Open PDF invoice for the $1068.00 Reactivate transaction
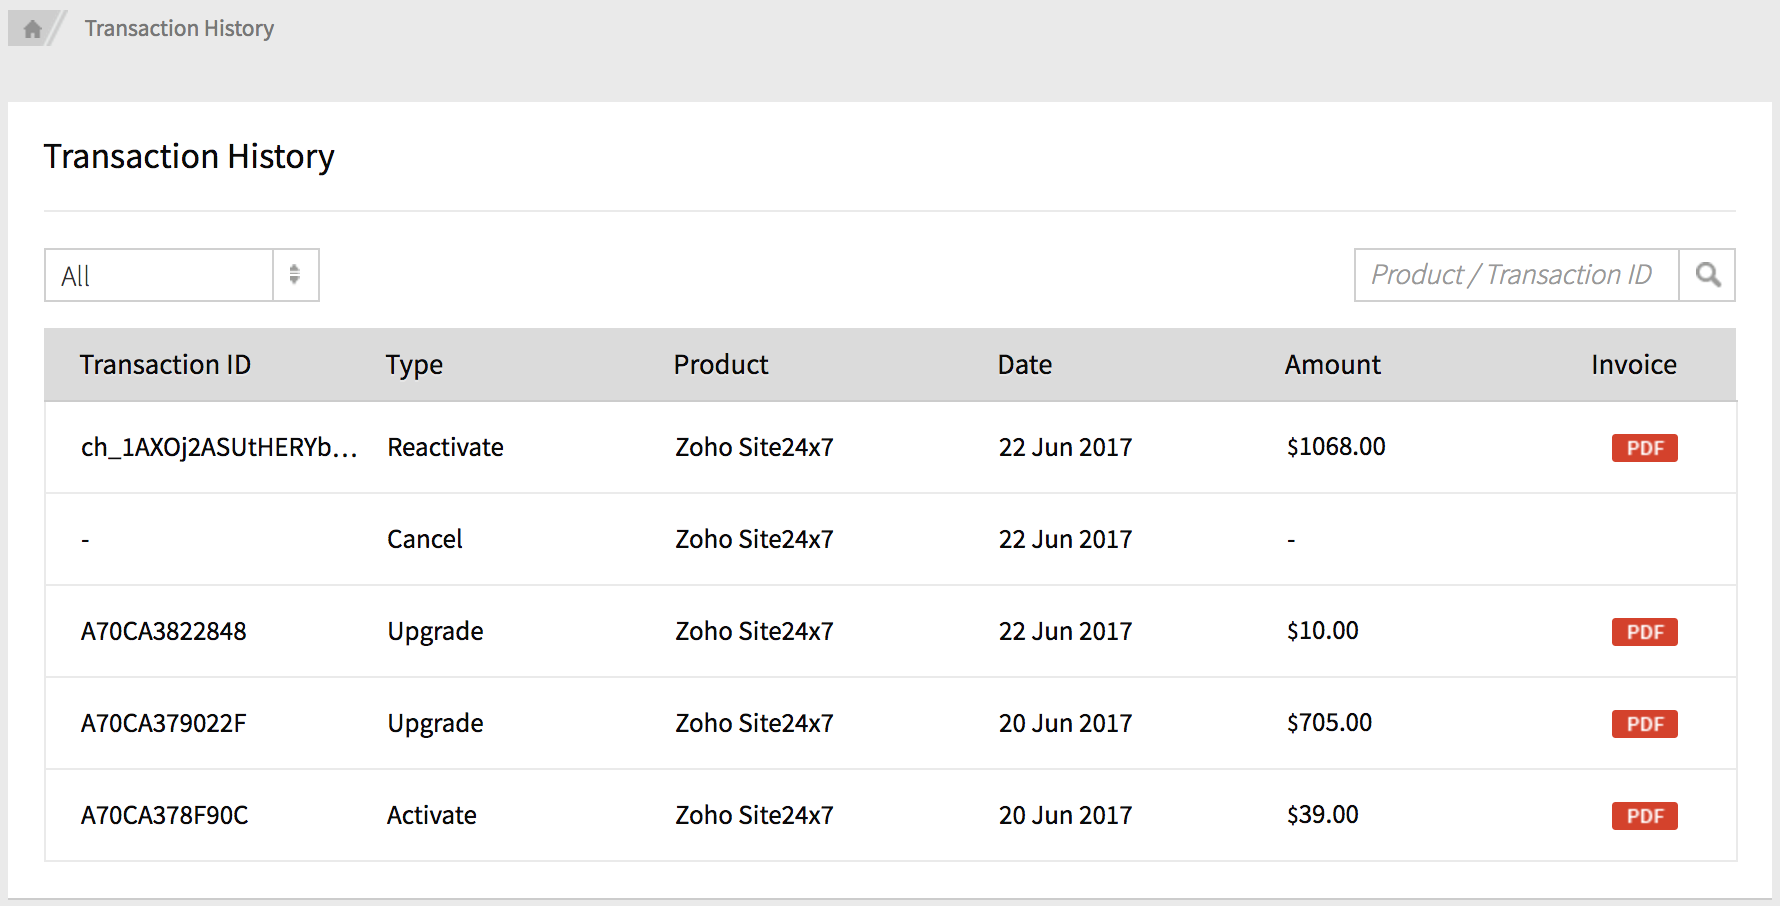Image resolution: width=1780 pixels, height=906 pixels. click(x=1644, y=448)
